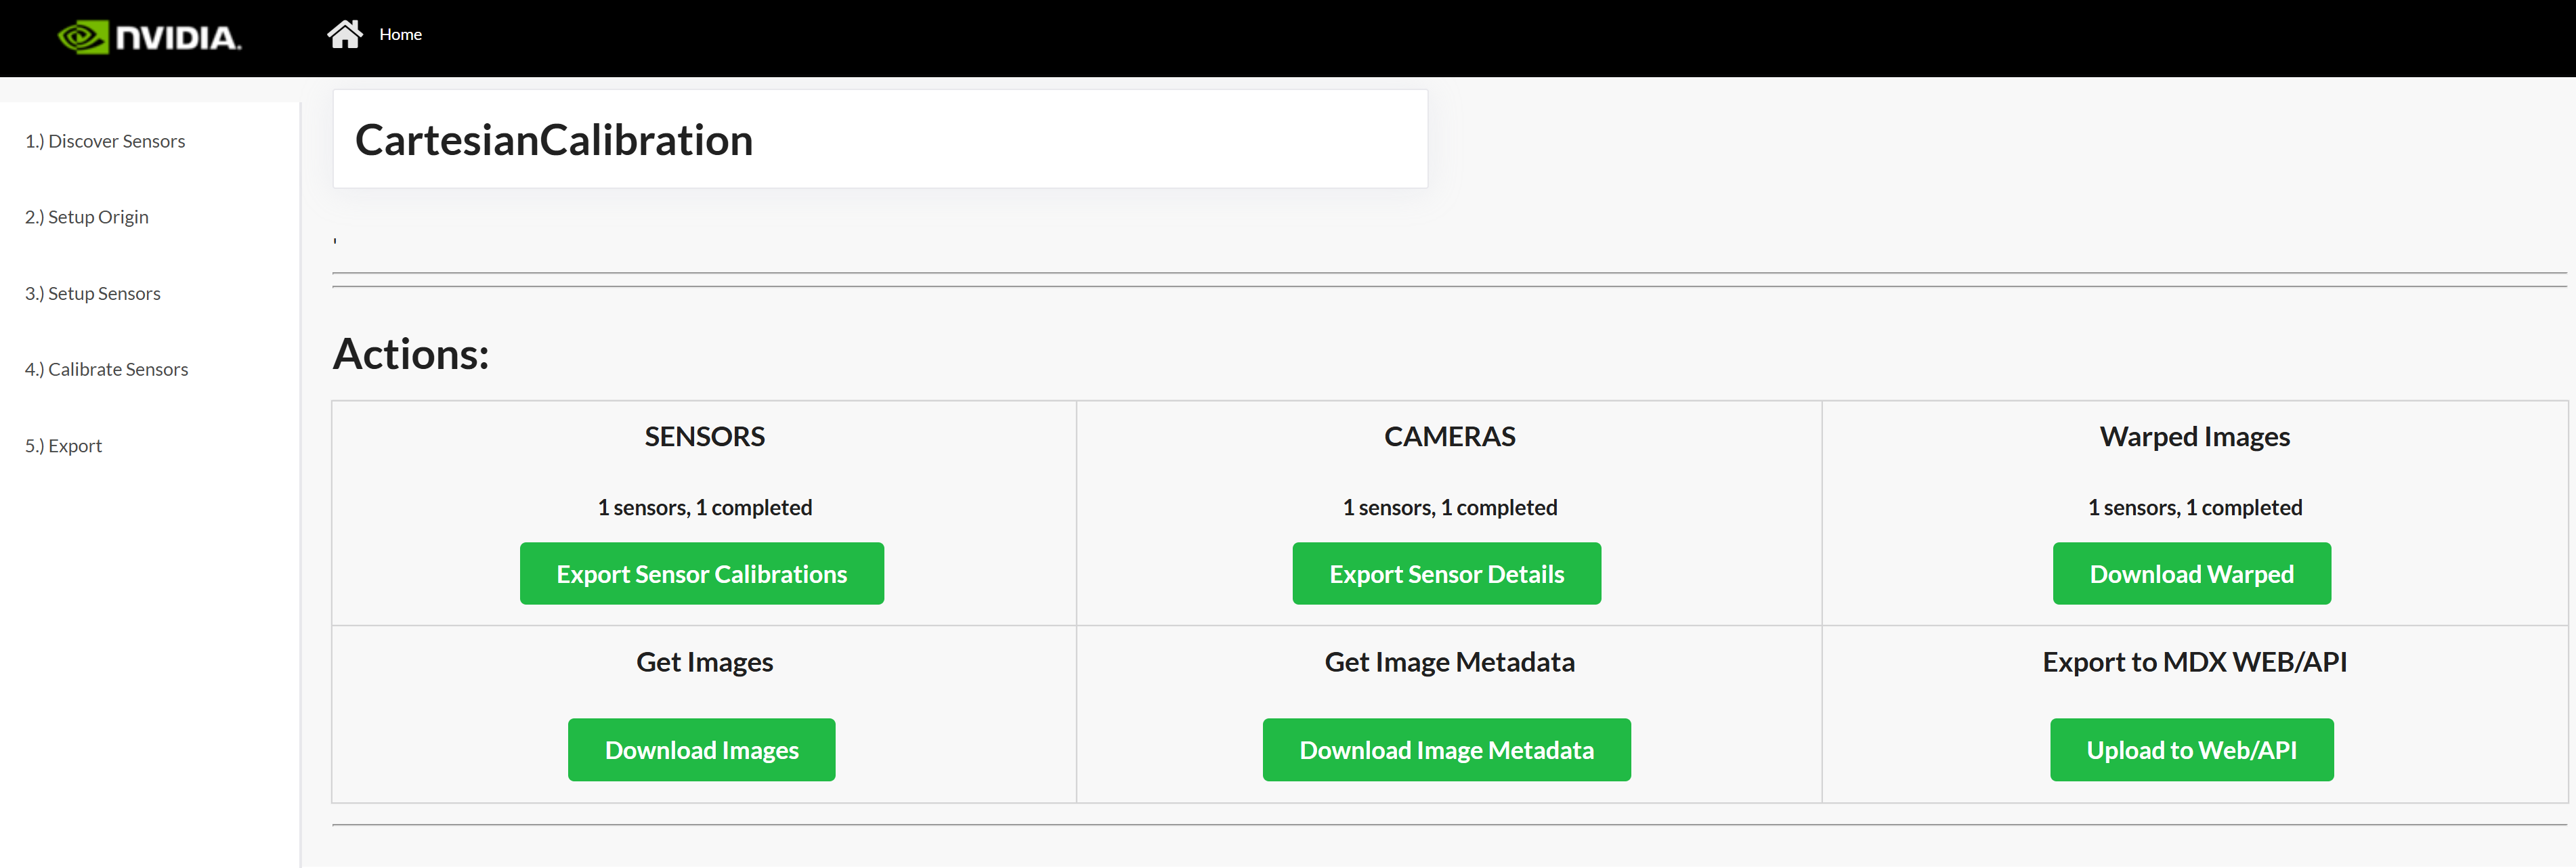Click the CAMERAS section heading
The width and height of the screenshot is (2576, 868).
pyautogui.click(x=1449, y=437)
